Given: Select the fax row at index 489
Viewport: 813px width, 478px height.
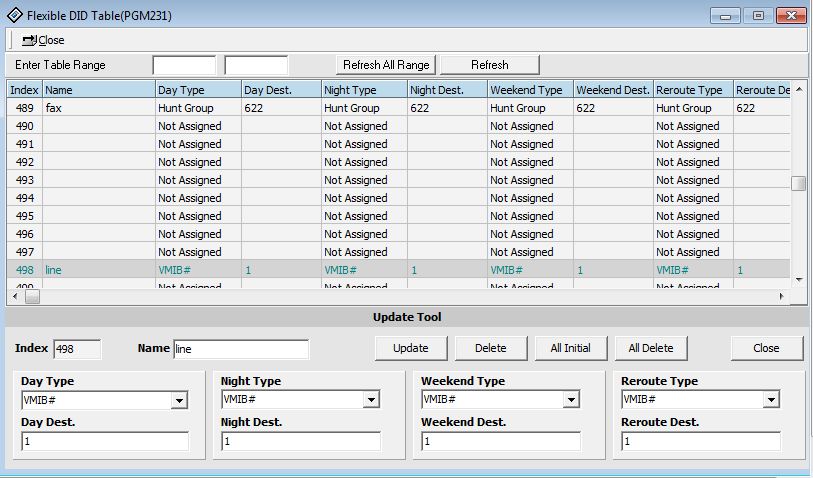Looking at the screenshot, I should (100, 108).
